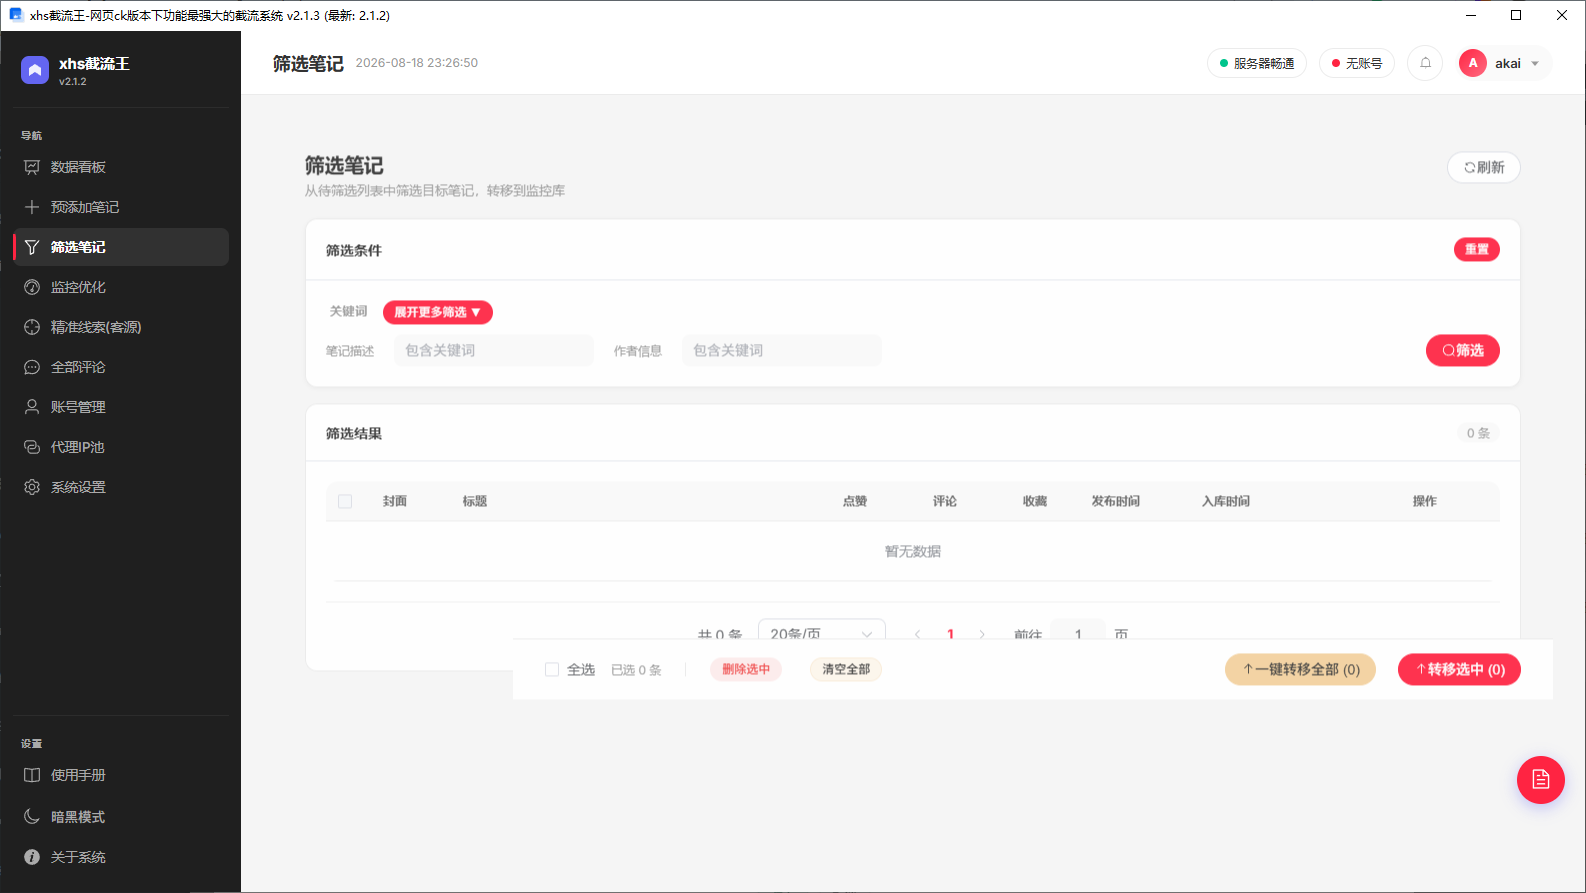
Task: Click the 点赞 column header
Action: tap(855, 501)
